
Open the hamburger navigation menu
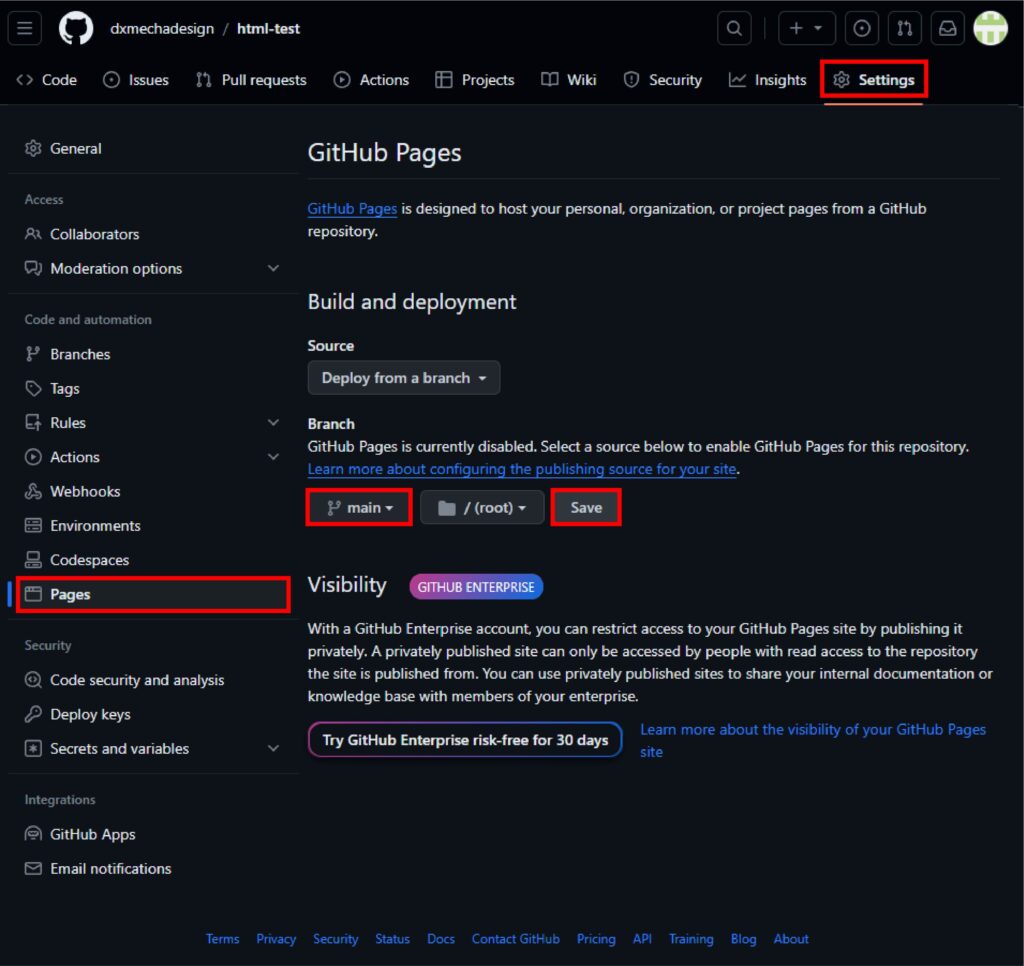click(25, 29)
